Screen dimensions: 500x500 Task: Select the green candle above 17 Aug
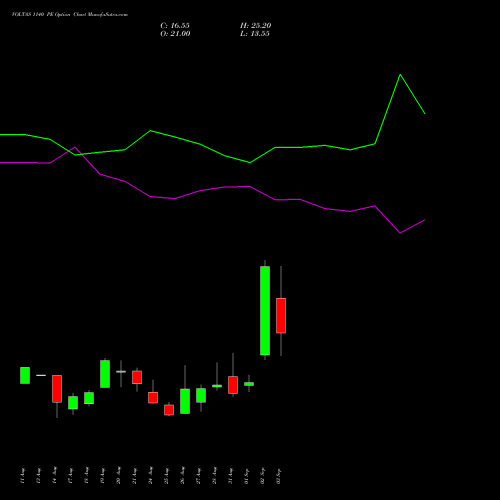click(73, 402)
